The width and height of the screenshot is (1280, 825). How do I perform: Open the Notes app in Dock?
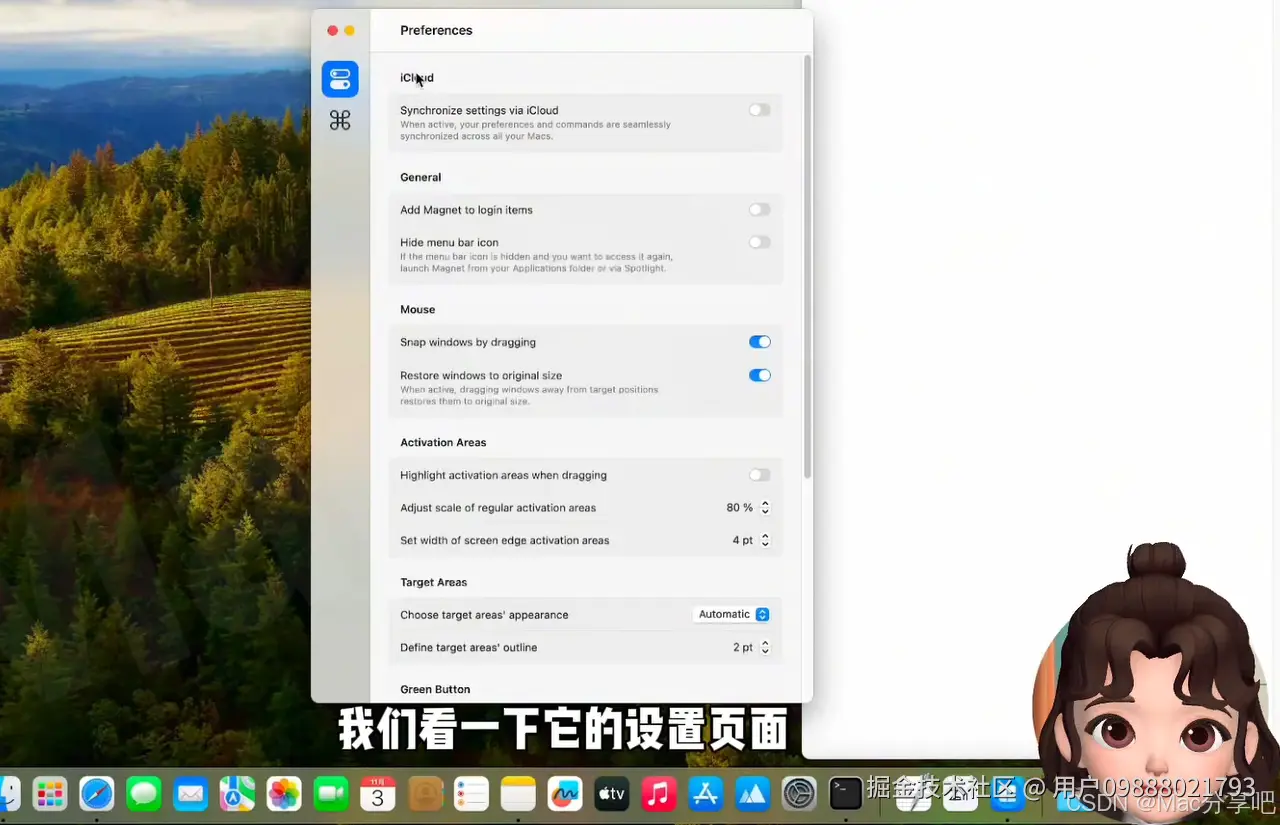pos(518,795)
